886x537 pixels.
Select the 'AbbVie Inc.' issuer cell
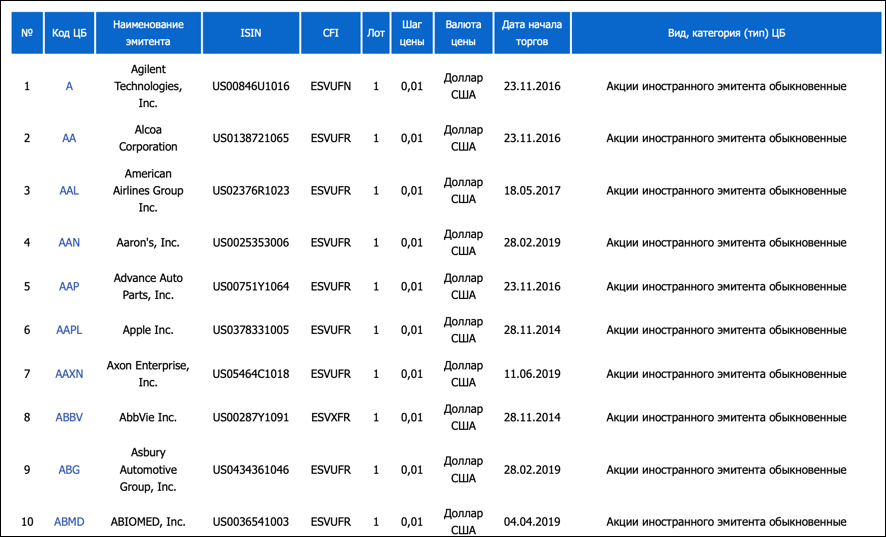148,417
